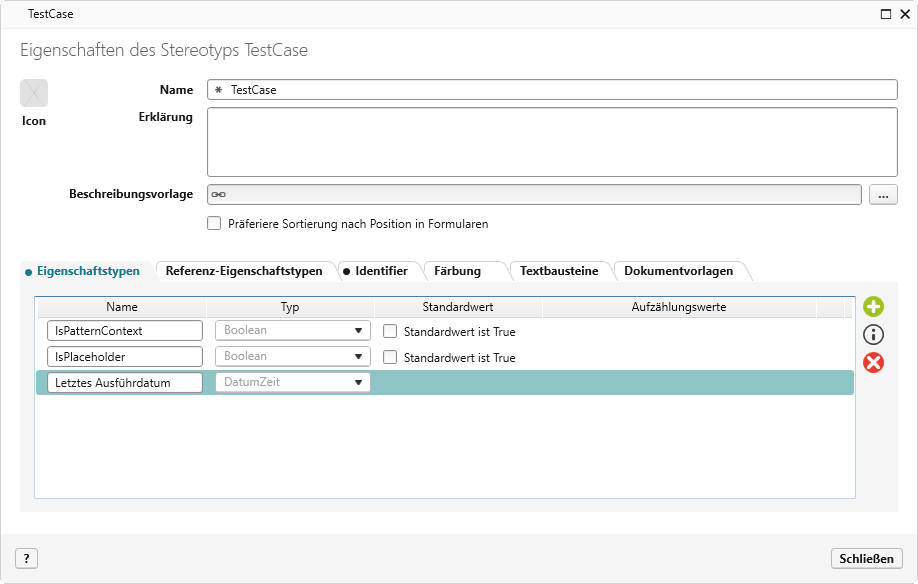Click the link icon in Beschreibungsvorlage field
Viewport: 918px width, 584px height.
pos(218,195)
